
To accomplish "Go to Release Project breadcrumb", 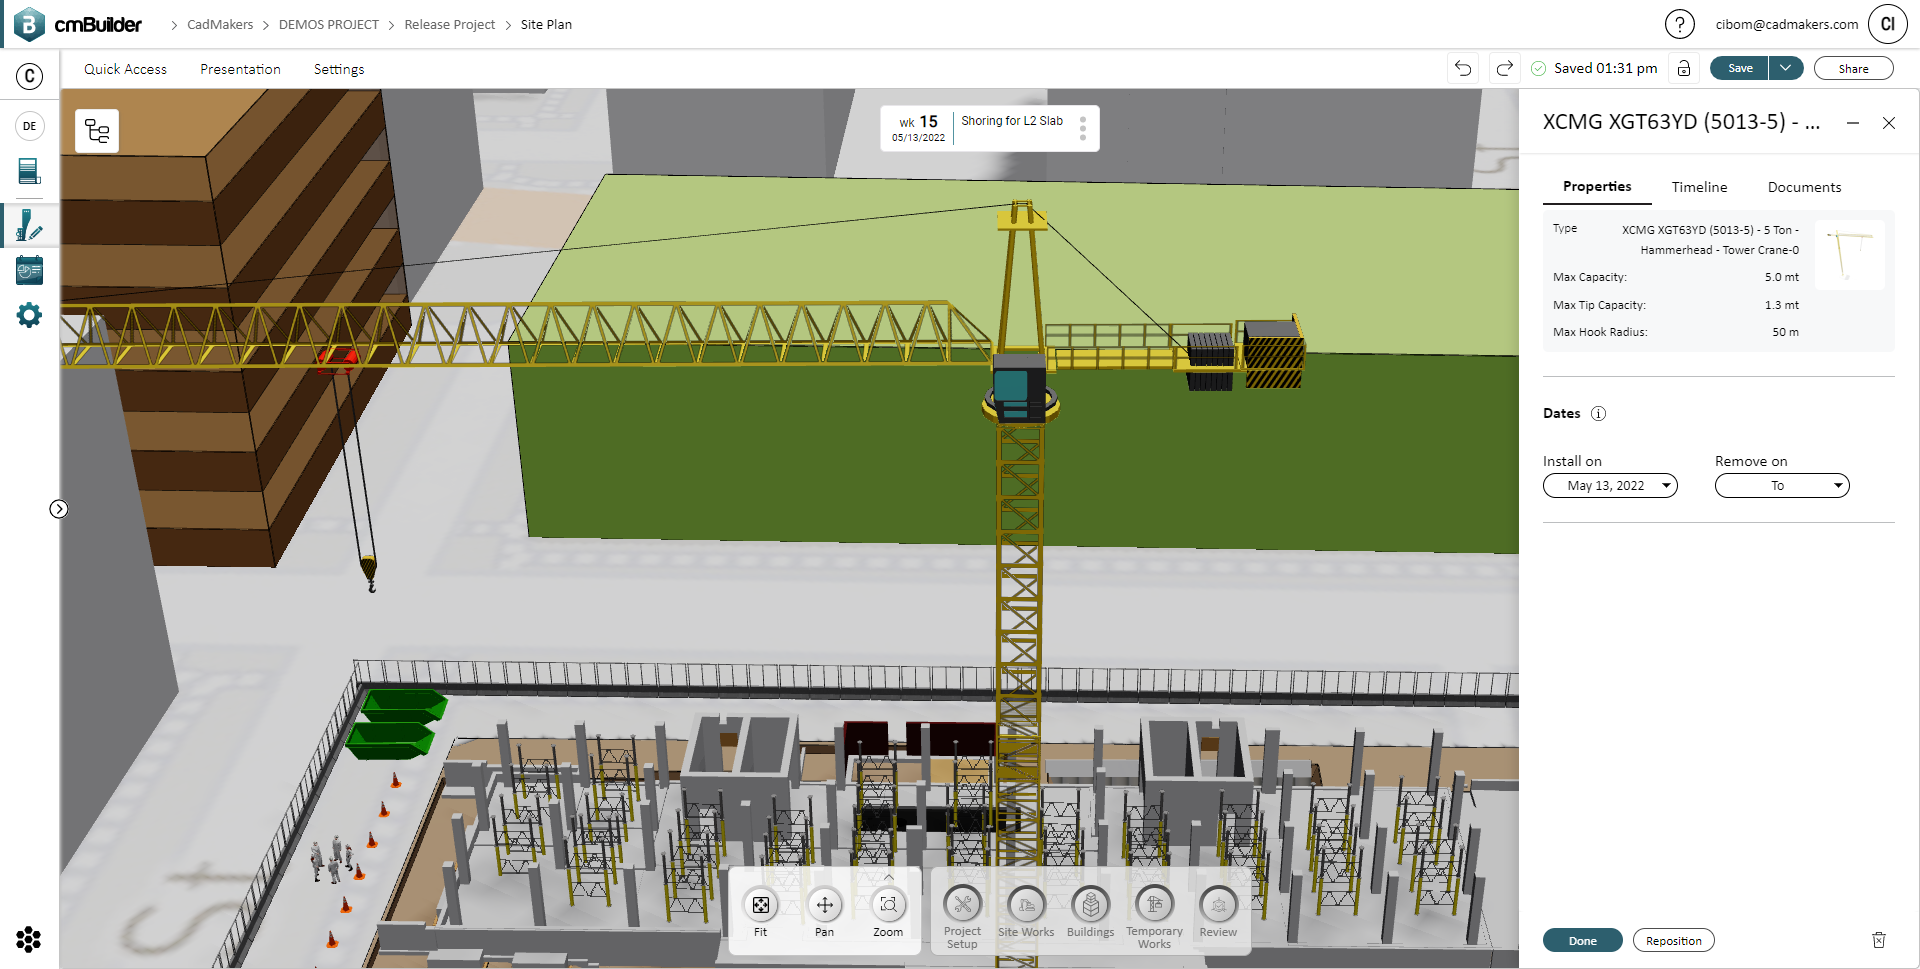I will (449, 24).
